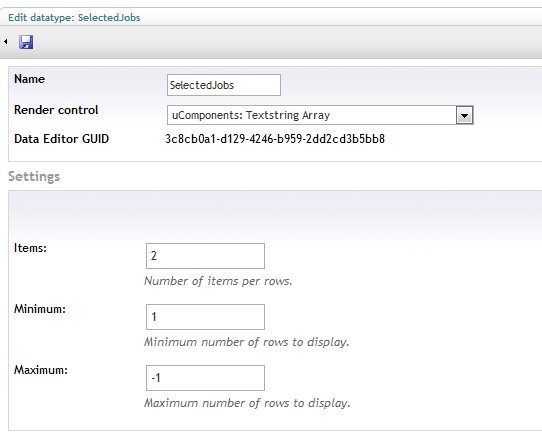Click the small left arrow beside the save icon
Image resolution: width=542 pixels, height=444 pixels.
(x=6, y=41)
